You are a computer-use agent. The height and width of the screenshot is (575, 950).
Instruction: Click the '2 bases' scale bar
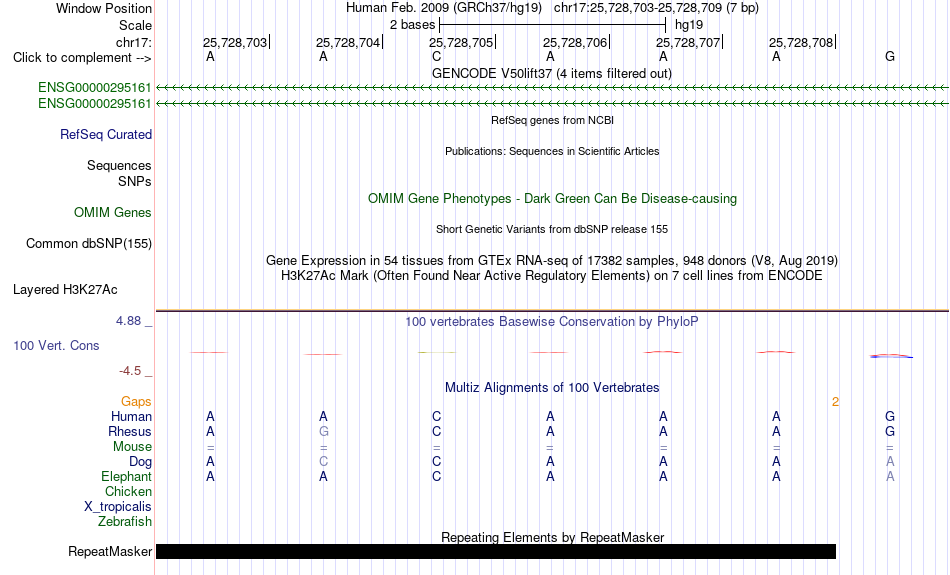coord(552,25)
